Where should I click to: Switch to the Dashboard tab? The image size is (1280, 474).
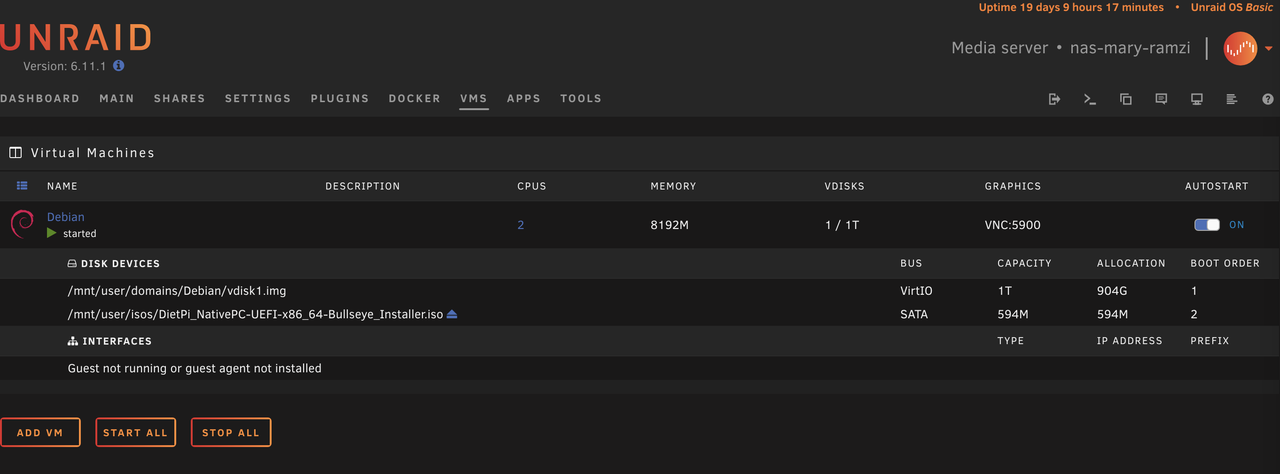pos(40,99)
